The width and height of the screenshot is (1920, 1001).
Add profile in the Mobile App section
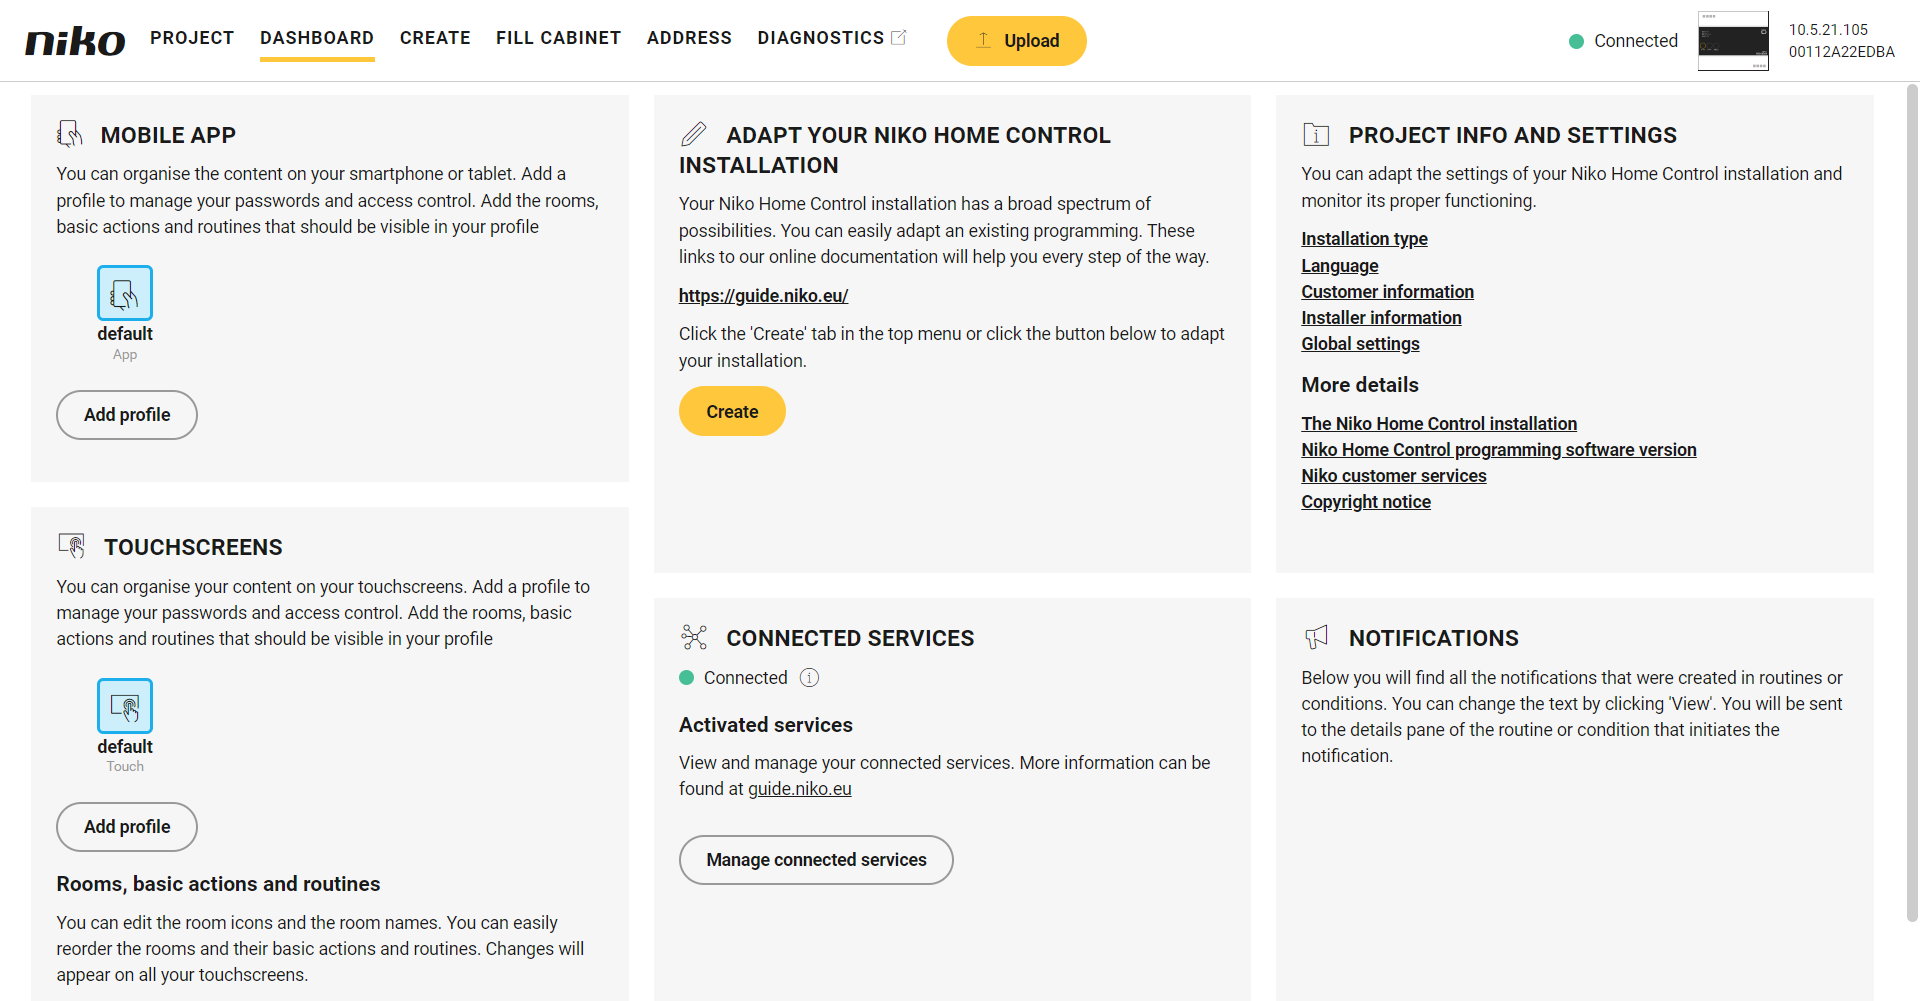pyautogui.click(x=127, y=415)
